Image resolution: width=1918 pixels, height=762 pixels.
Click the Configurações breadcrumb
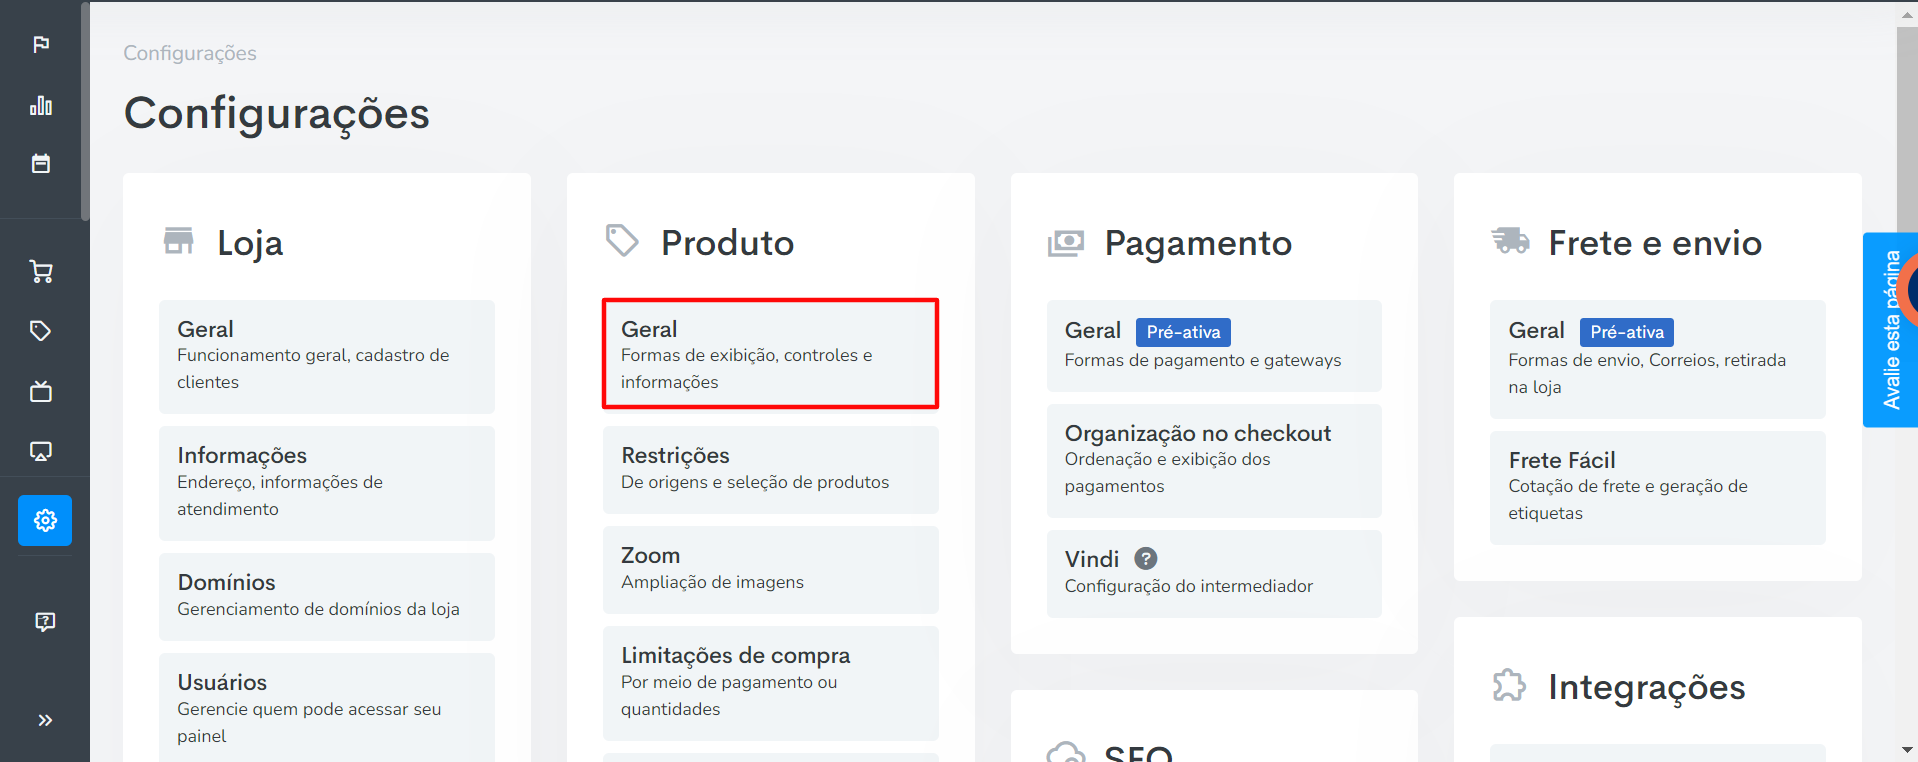point(190,53)
